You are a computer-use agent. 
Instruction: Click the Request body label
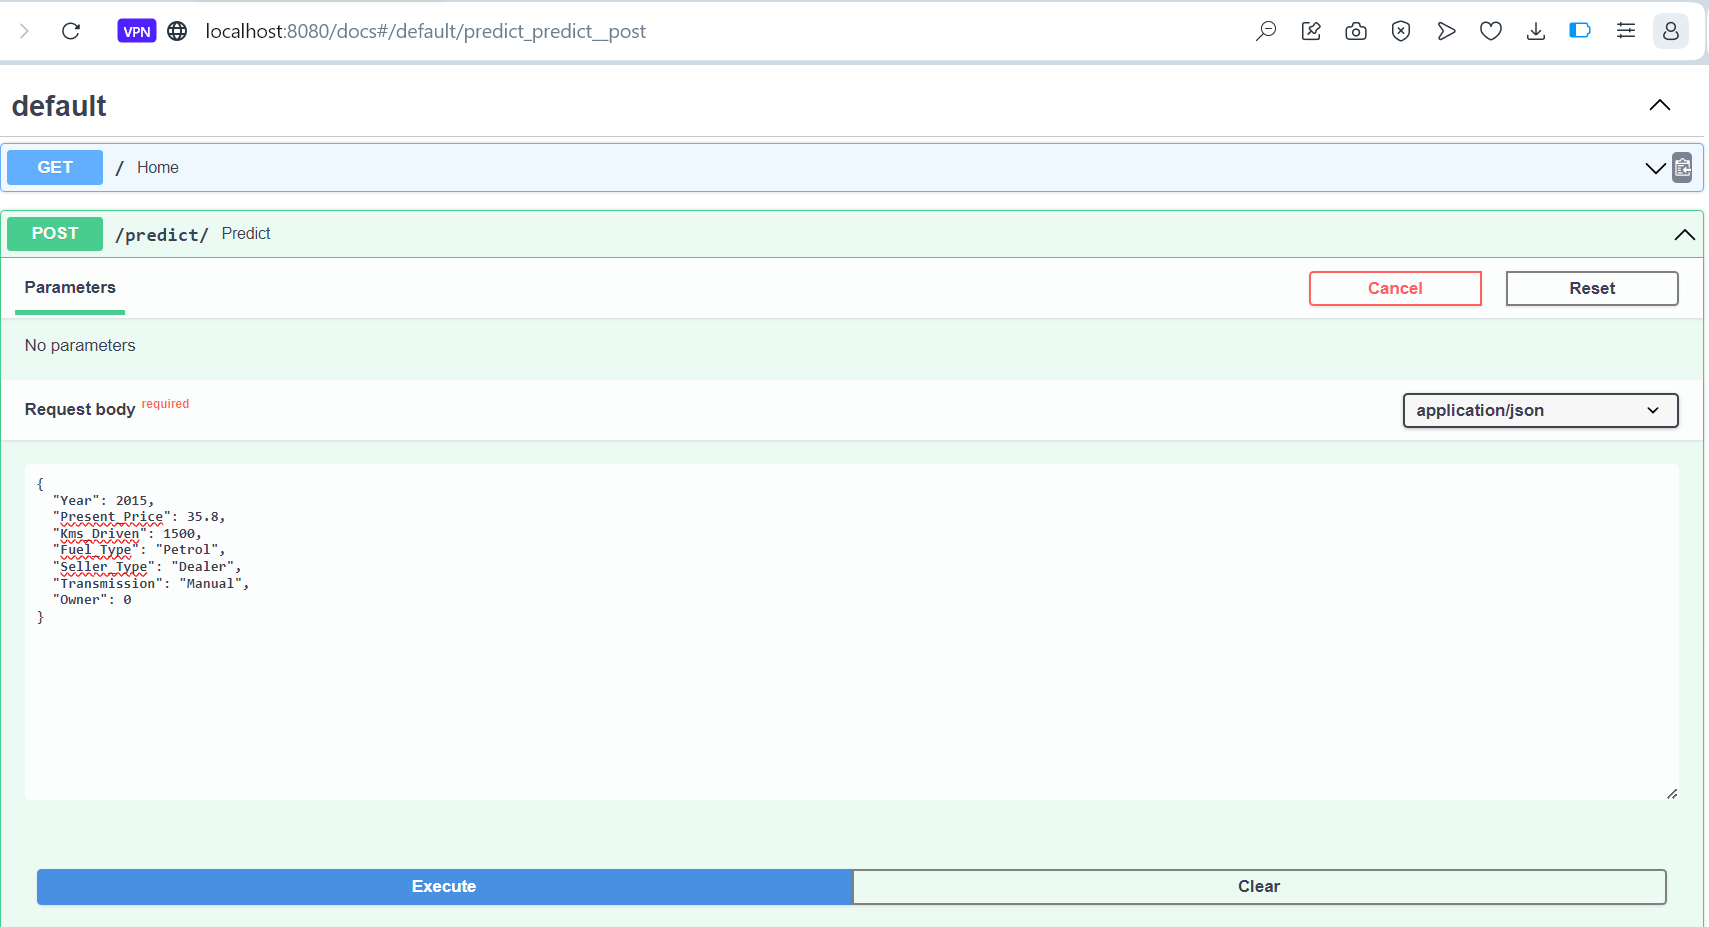(80, 409)
